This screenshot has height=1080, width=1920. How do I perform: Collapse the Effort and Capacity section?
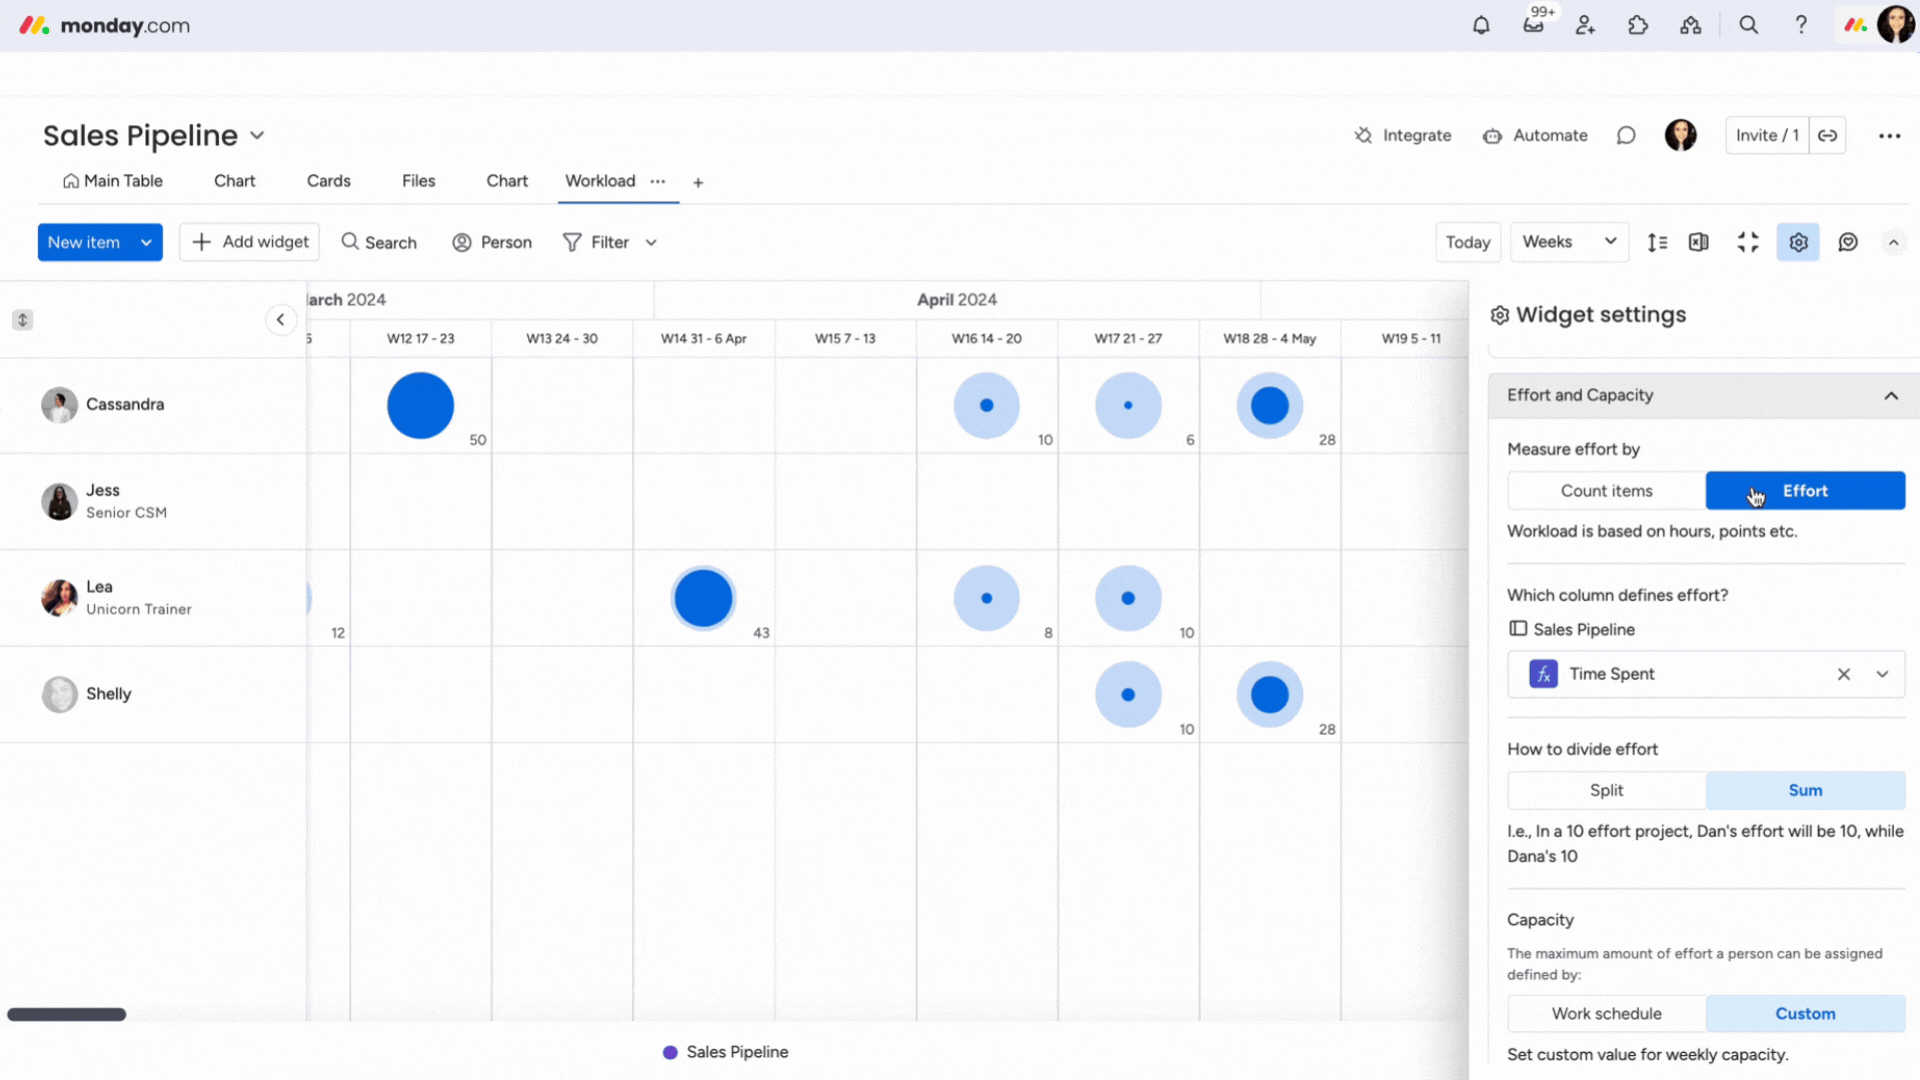click(x=1891, y=396)
